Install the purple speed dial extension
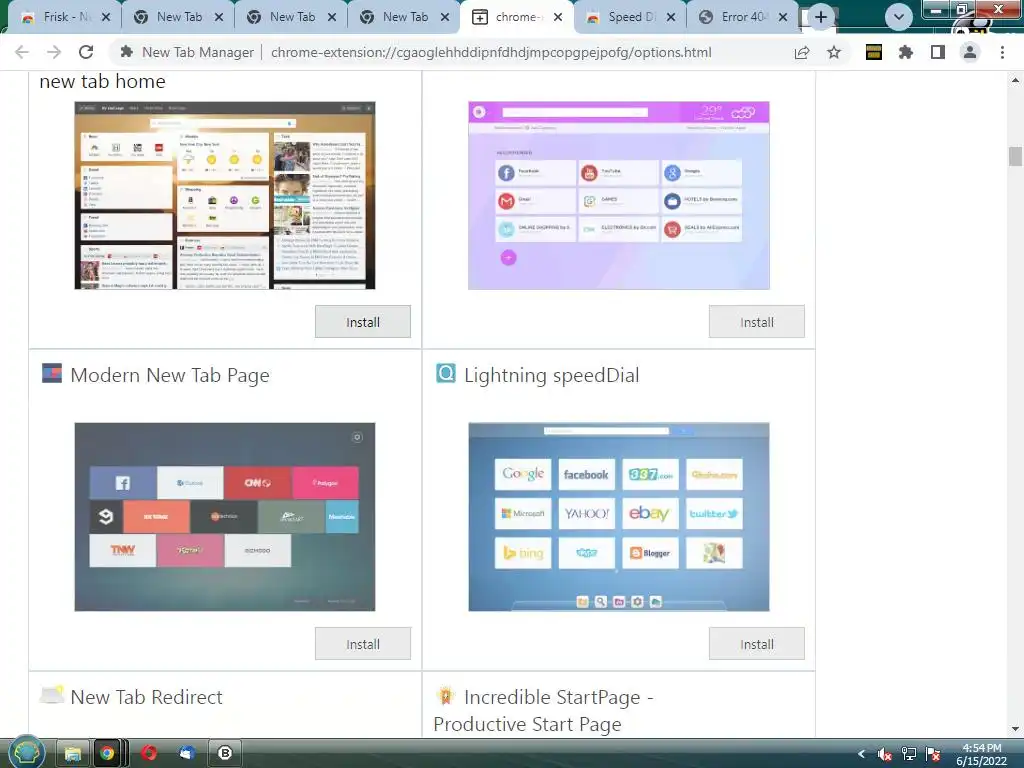This screenshot has width=1024, height=768. (x=756, y=322)
